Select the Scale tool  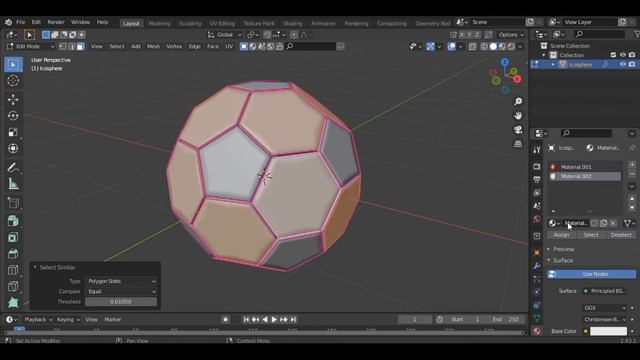click(13, 132)
